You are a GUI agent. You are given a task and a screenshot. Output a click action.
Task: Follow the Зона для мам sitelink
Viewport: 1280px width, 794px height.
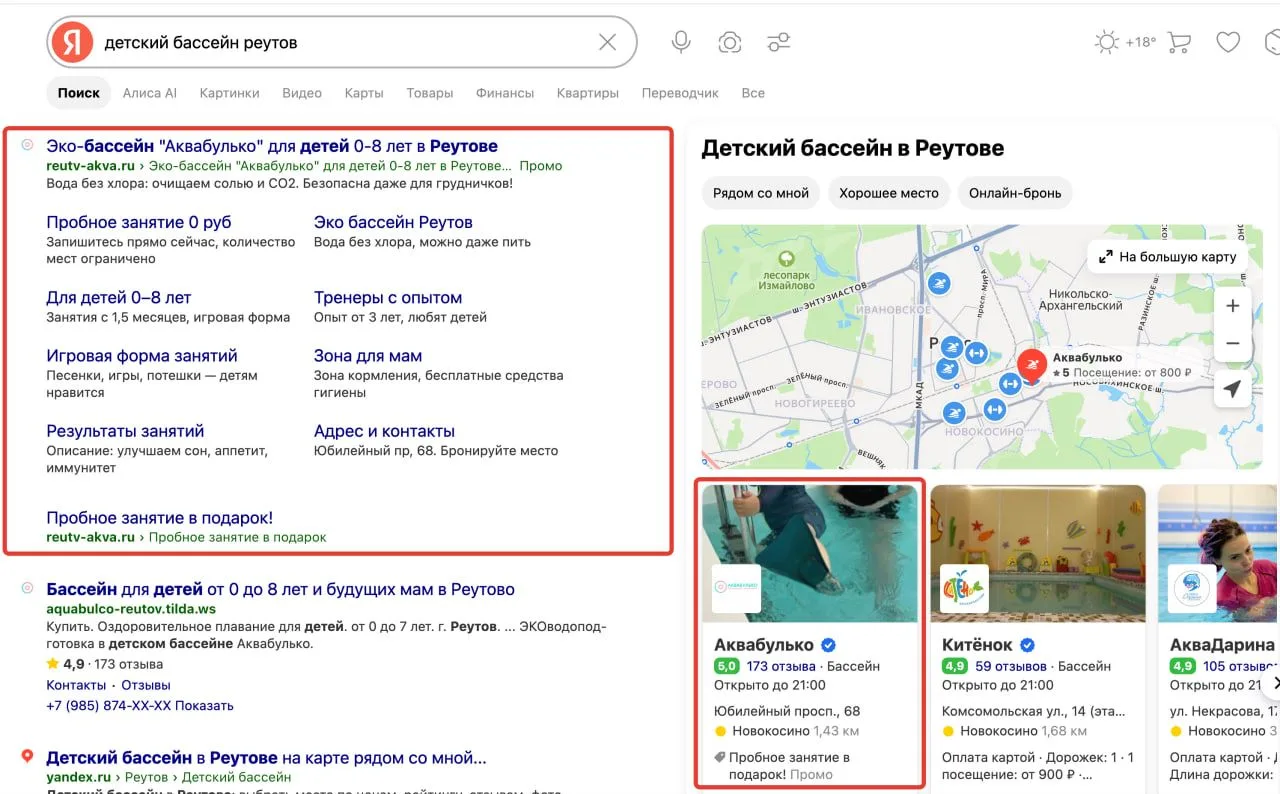click(x=368, y=355)
